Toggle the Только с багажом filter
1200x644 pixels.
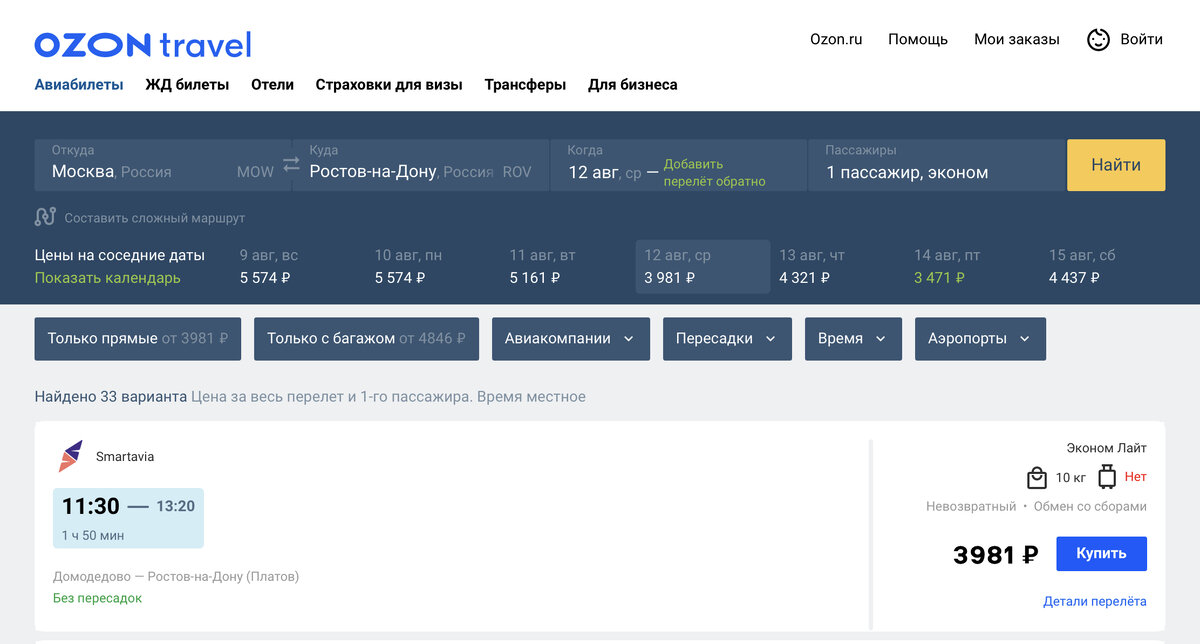tap(366, 339)
